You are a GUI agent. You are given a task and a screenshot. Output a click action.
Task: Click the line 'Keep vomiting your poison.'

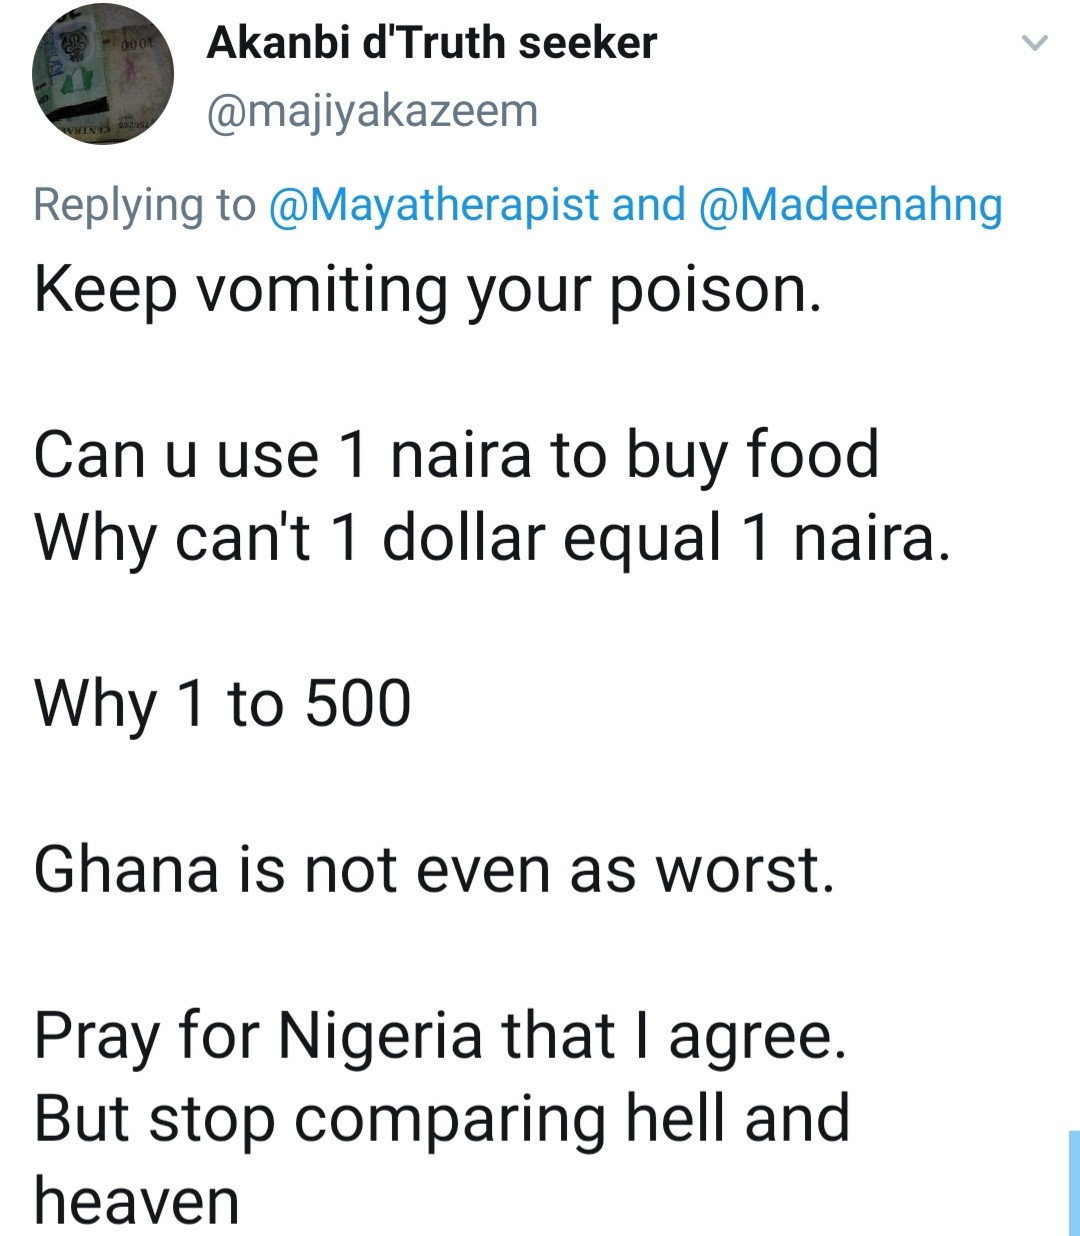[x=428, y=289]
